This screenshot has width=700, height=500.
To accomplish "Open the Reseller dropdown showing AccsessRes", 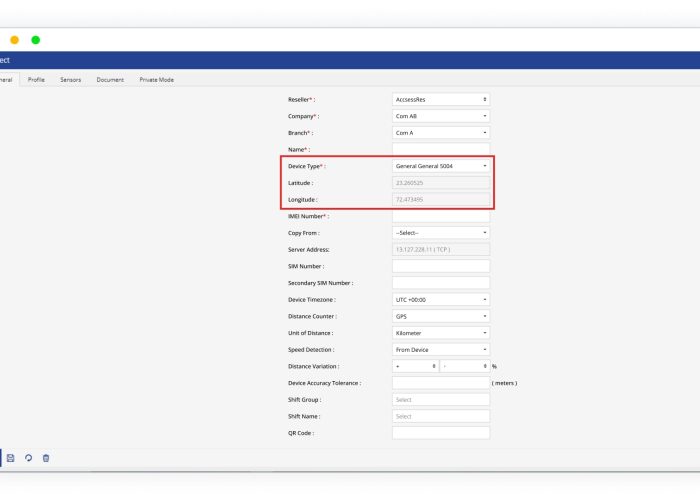I will pyautogui.click(x=441, y=99).
